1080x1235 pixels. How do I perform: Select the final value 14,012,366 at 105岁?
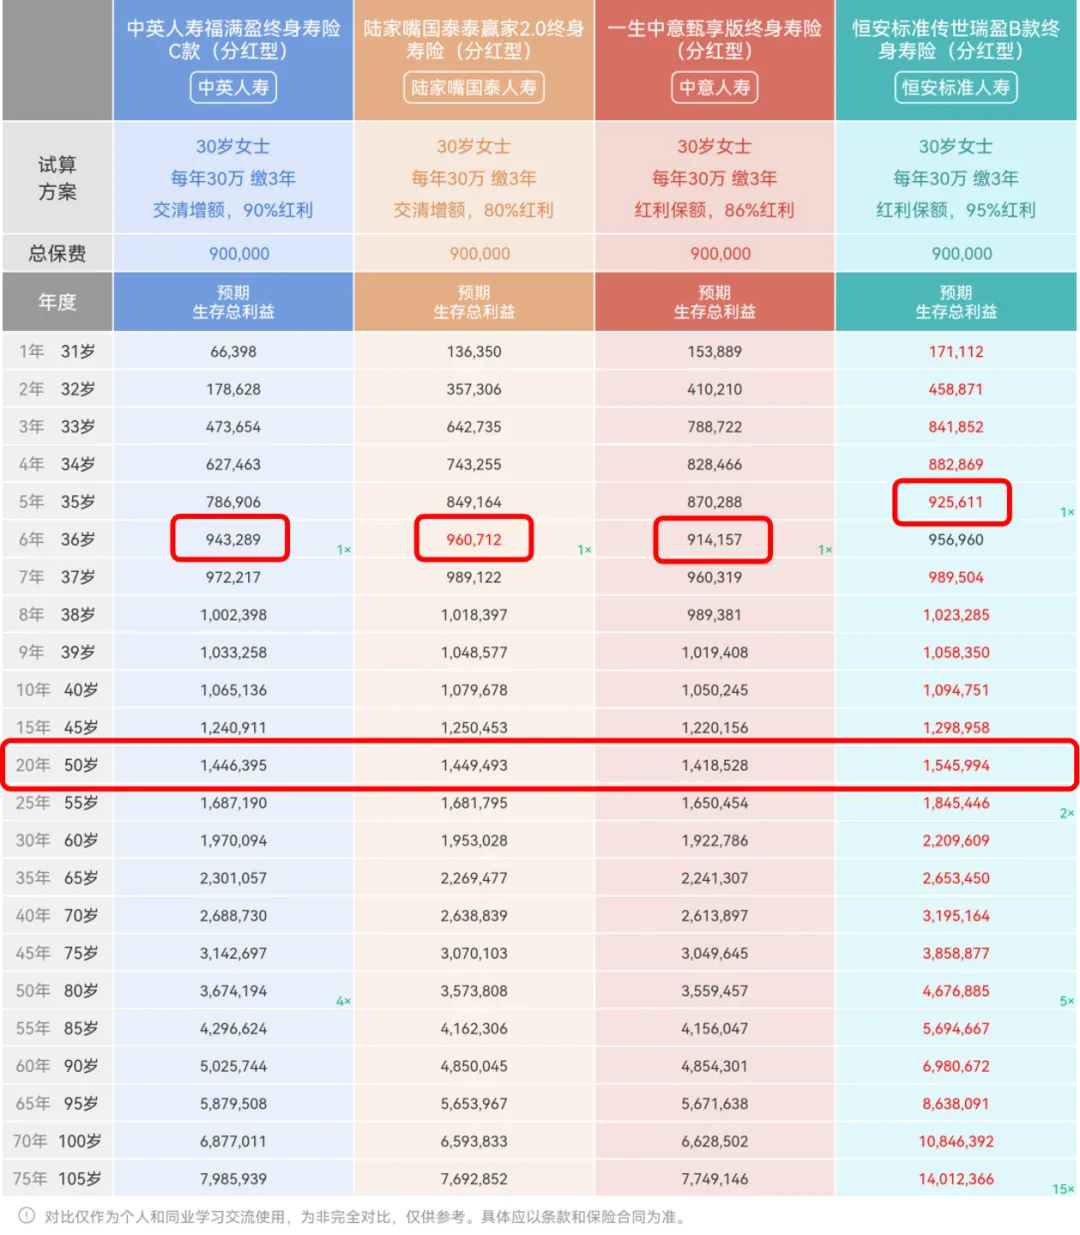pos(956,1178)
